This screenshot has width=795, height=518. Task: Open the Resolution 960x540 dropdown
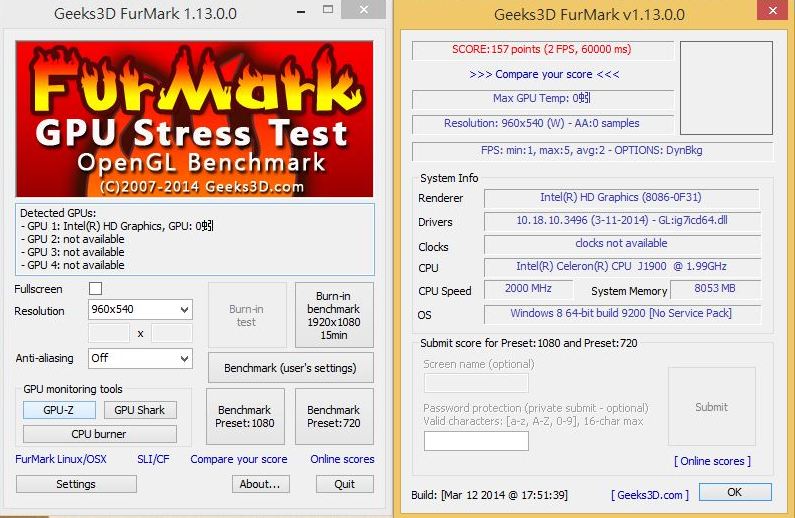(140, 309)
